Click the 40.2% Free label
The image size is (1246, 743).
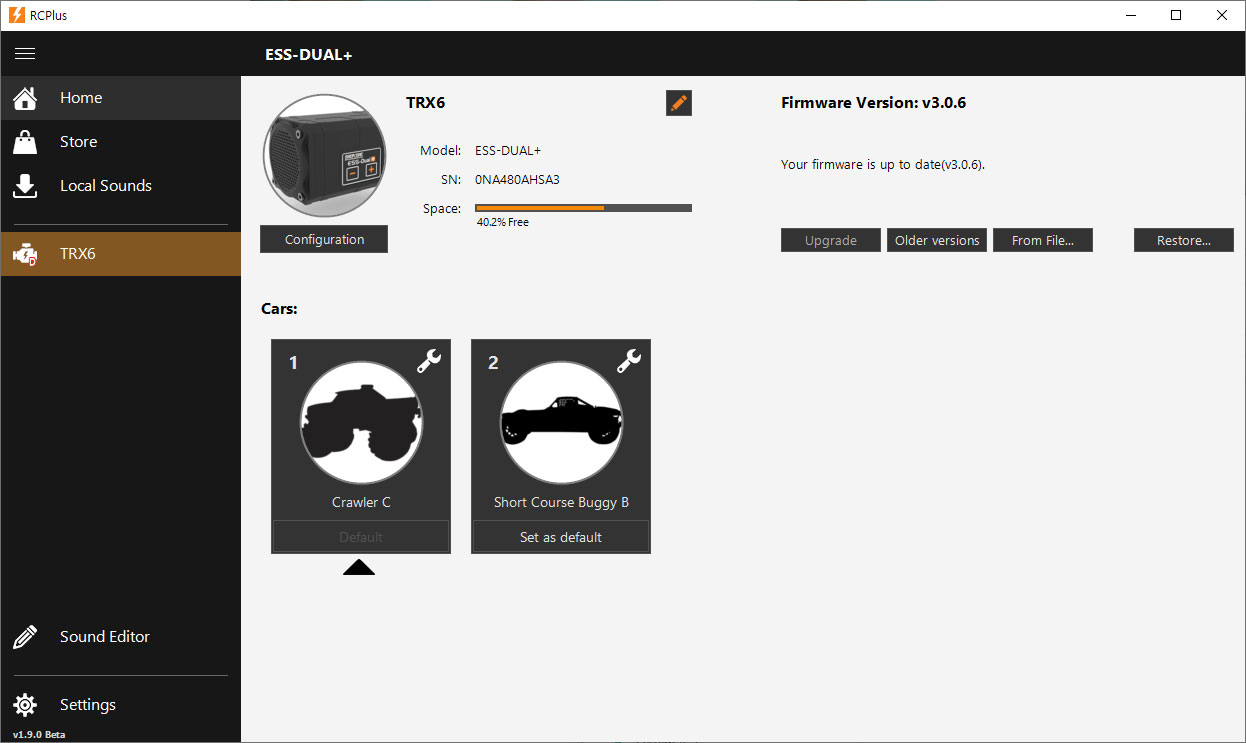[503, 222]
